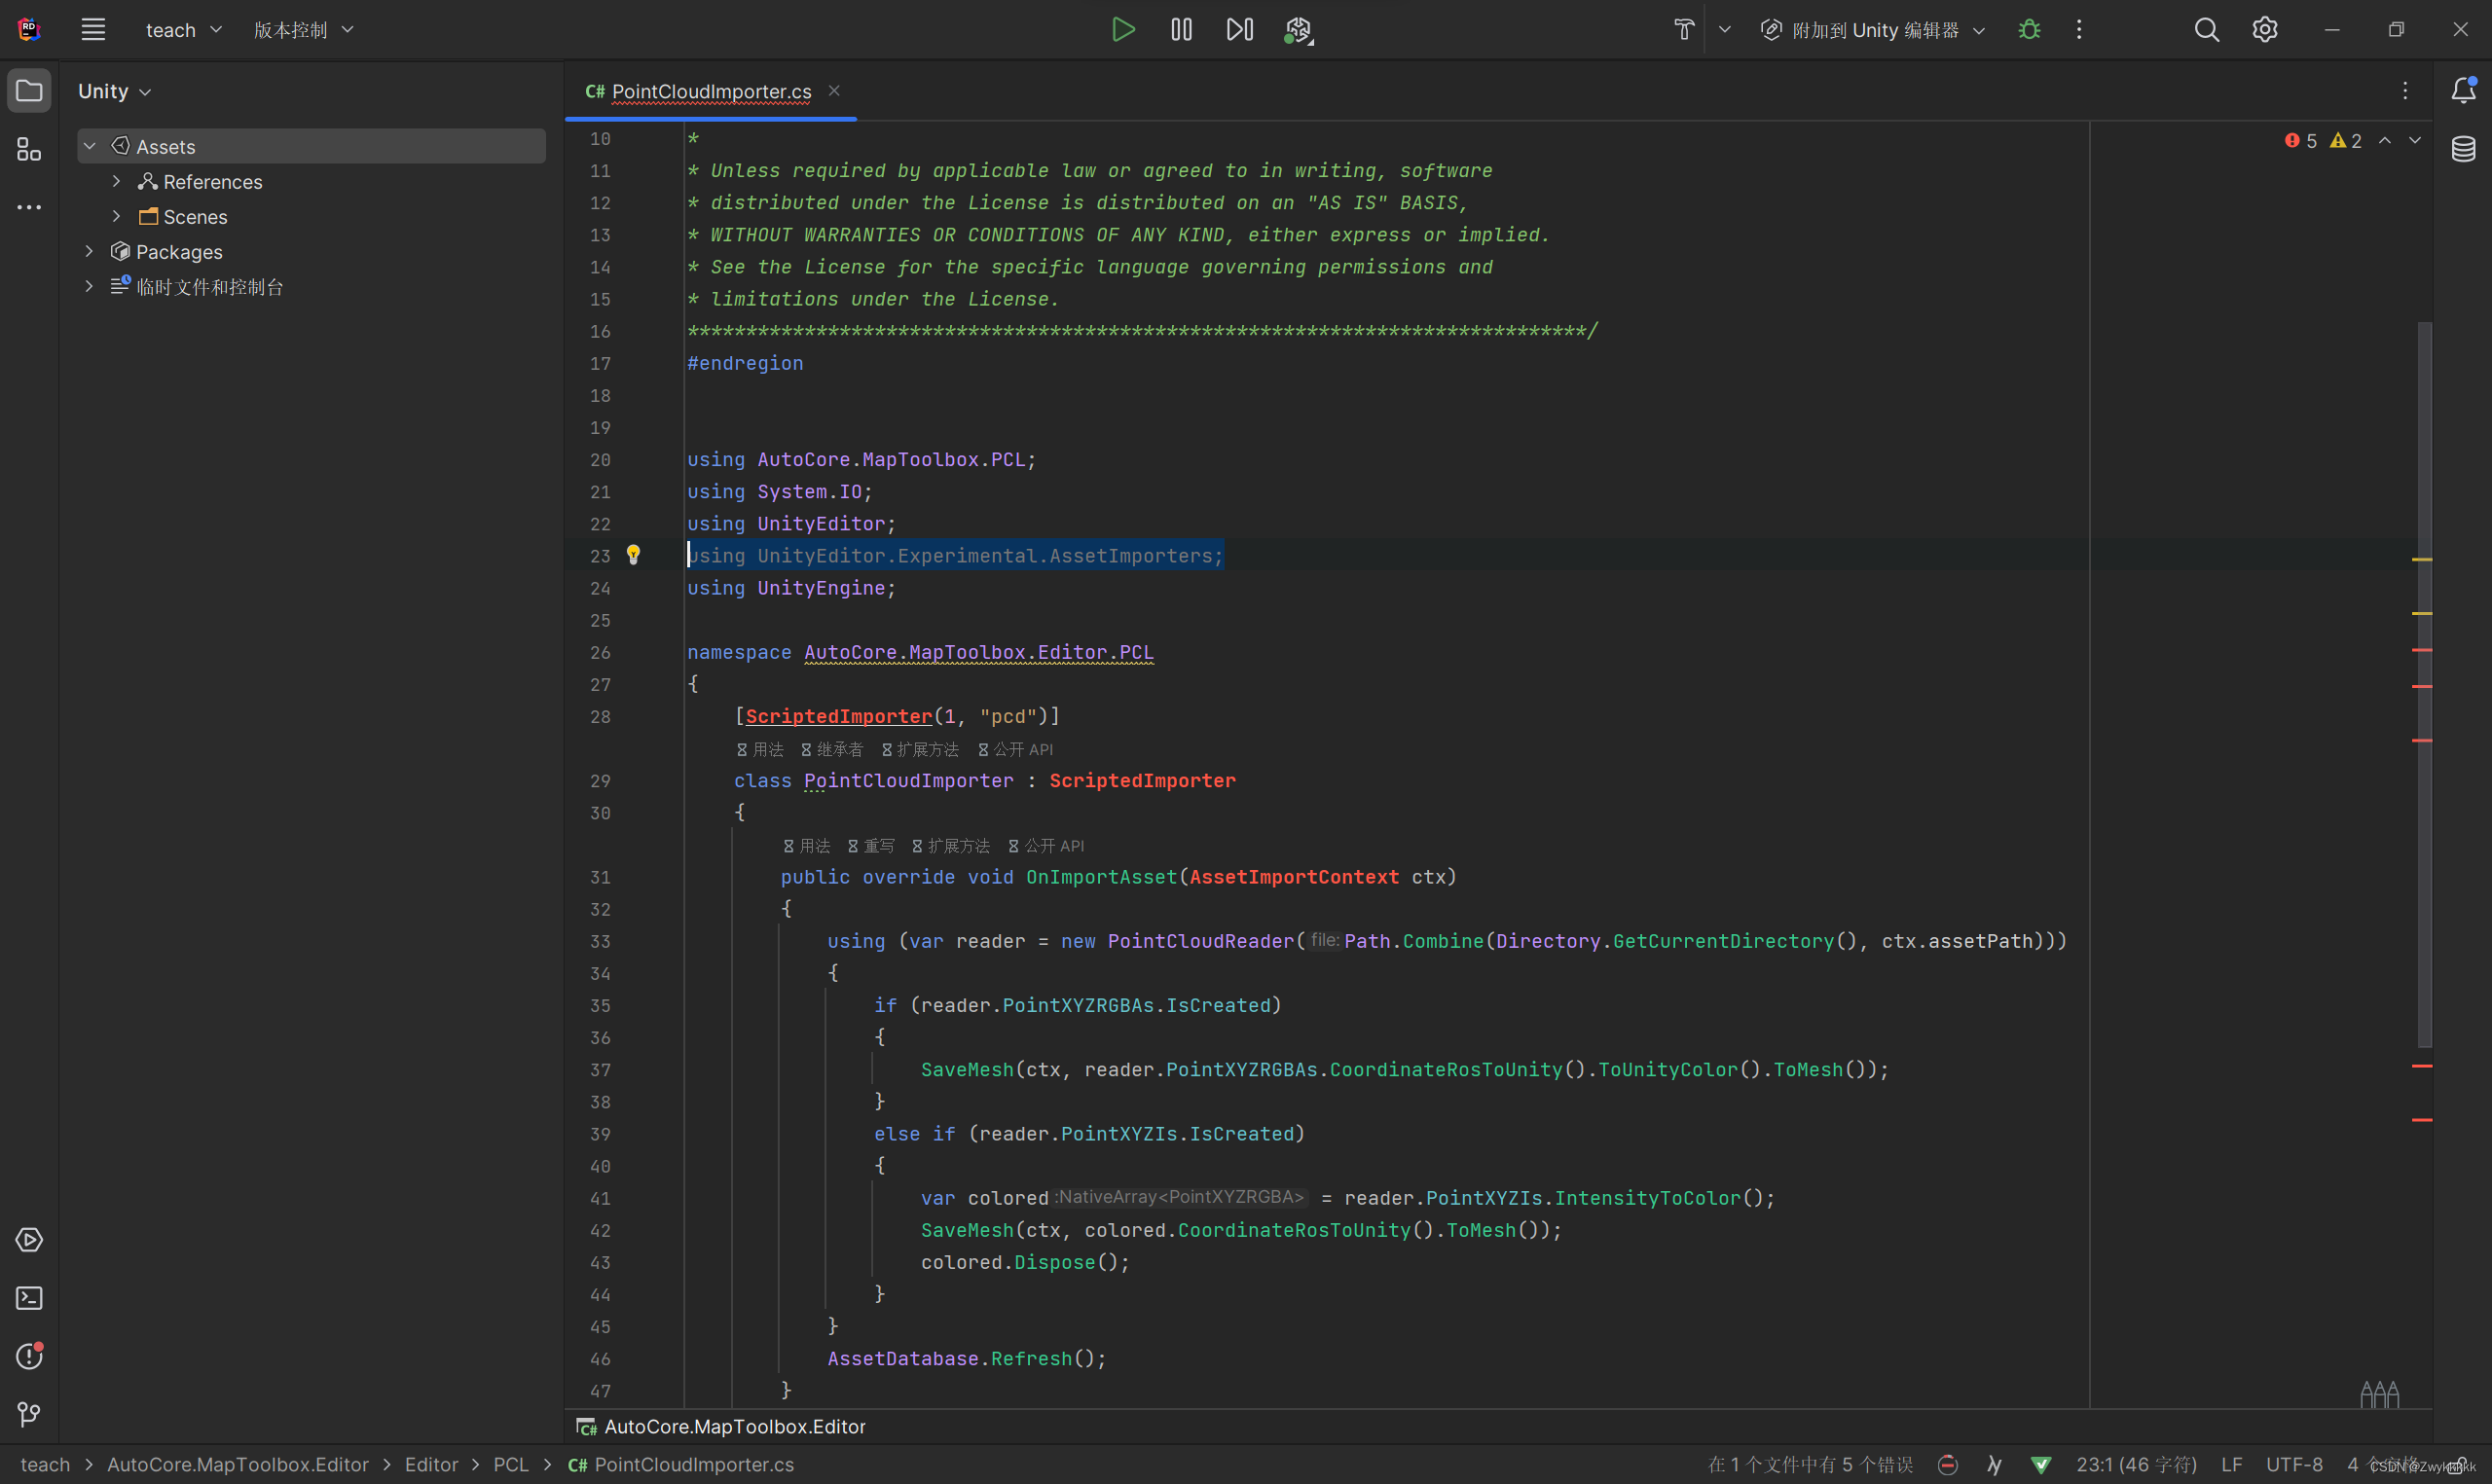Click the Build hammer icon

pos(1684,30)
